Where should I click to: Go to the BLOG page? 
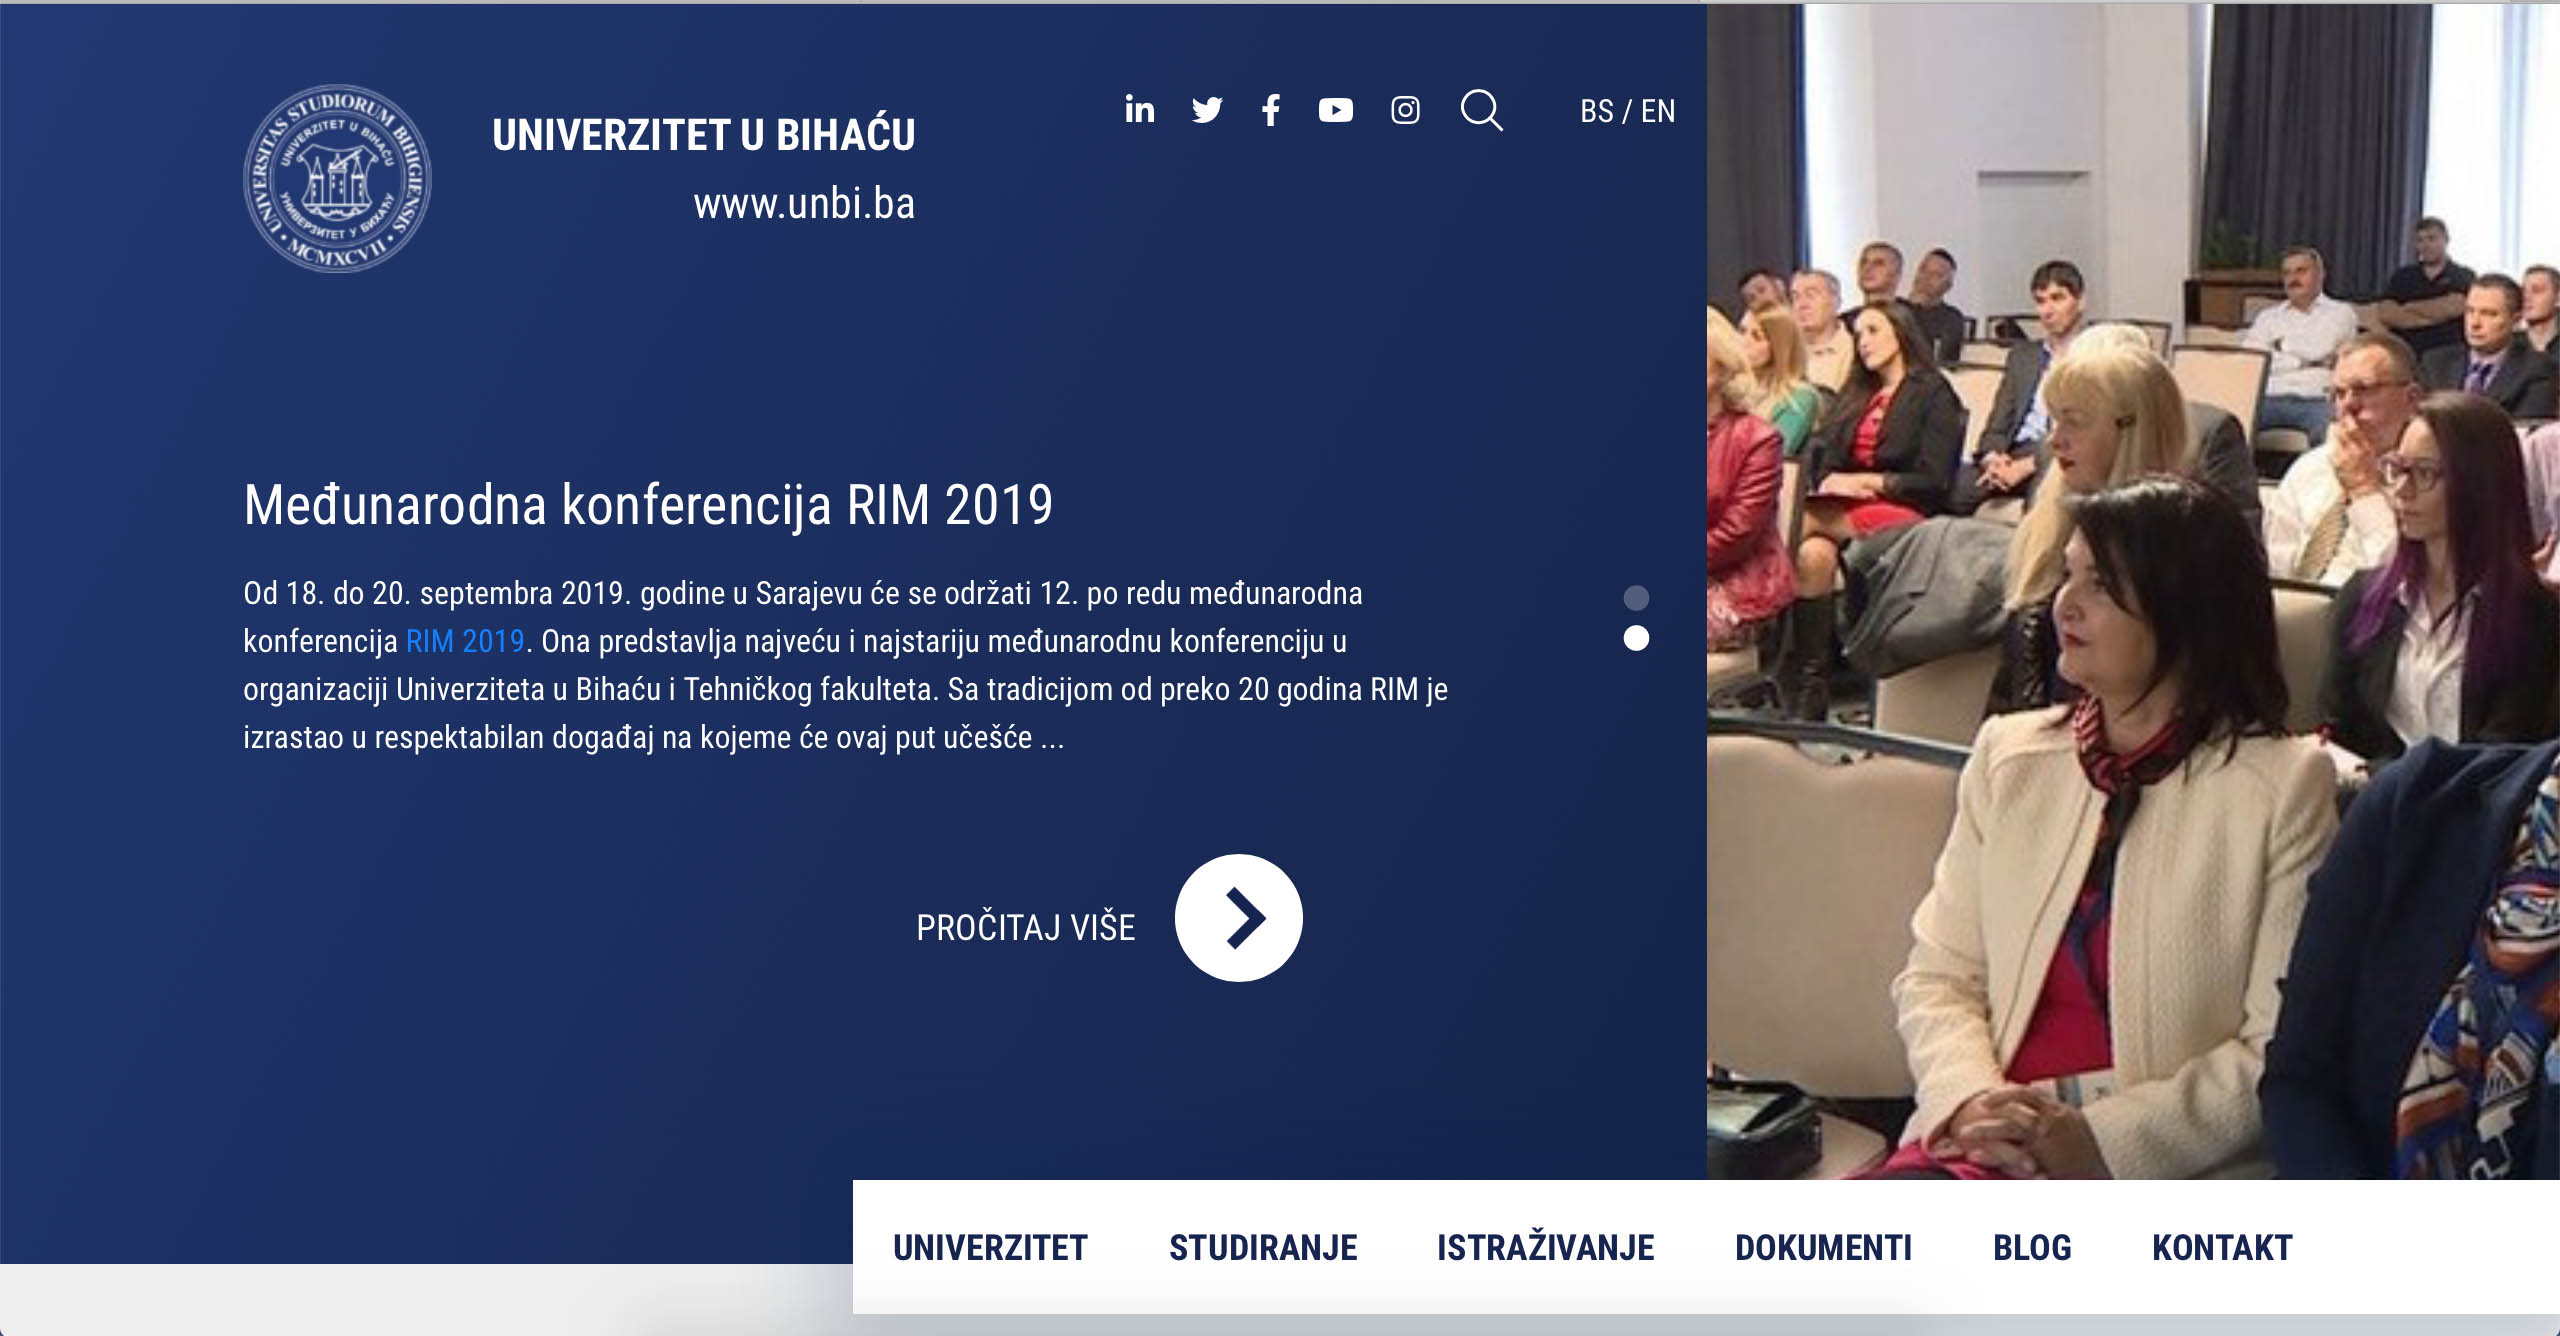(2032, 1248)
